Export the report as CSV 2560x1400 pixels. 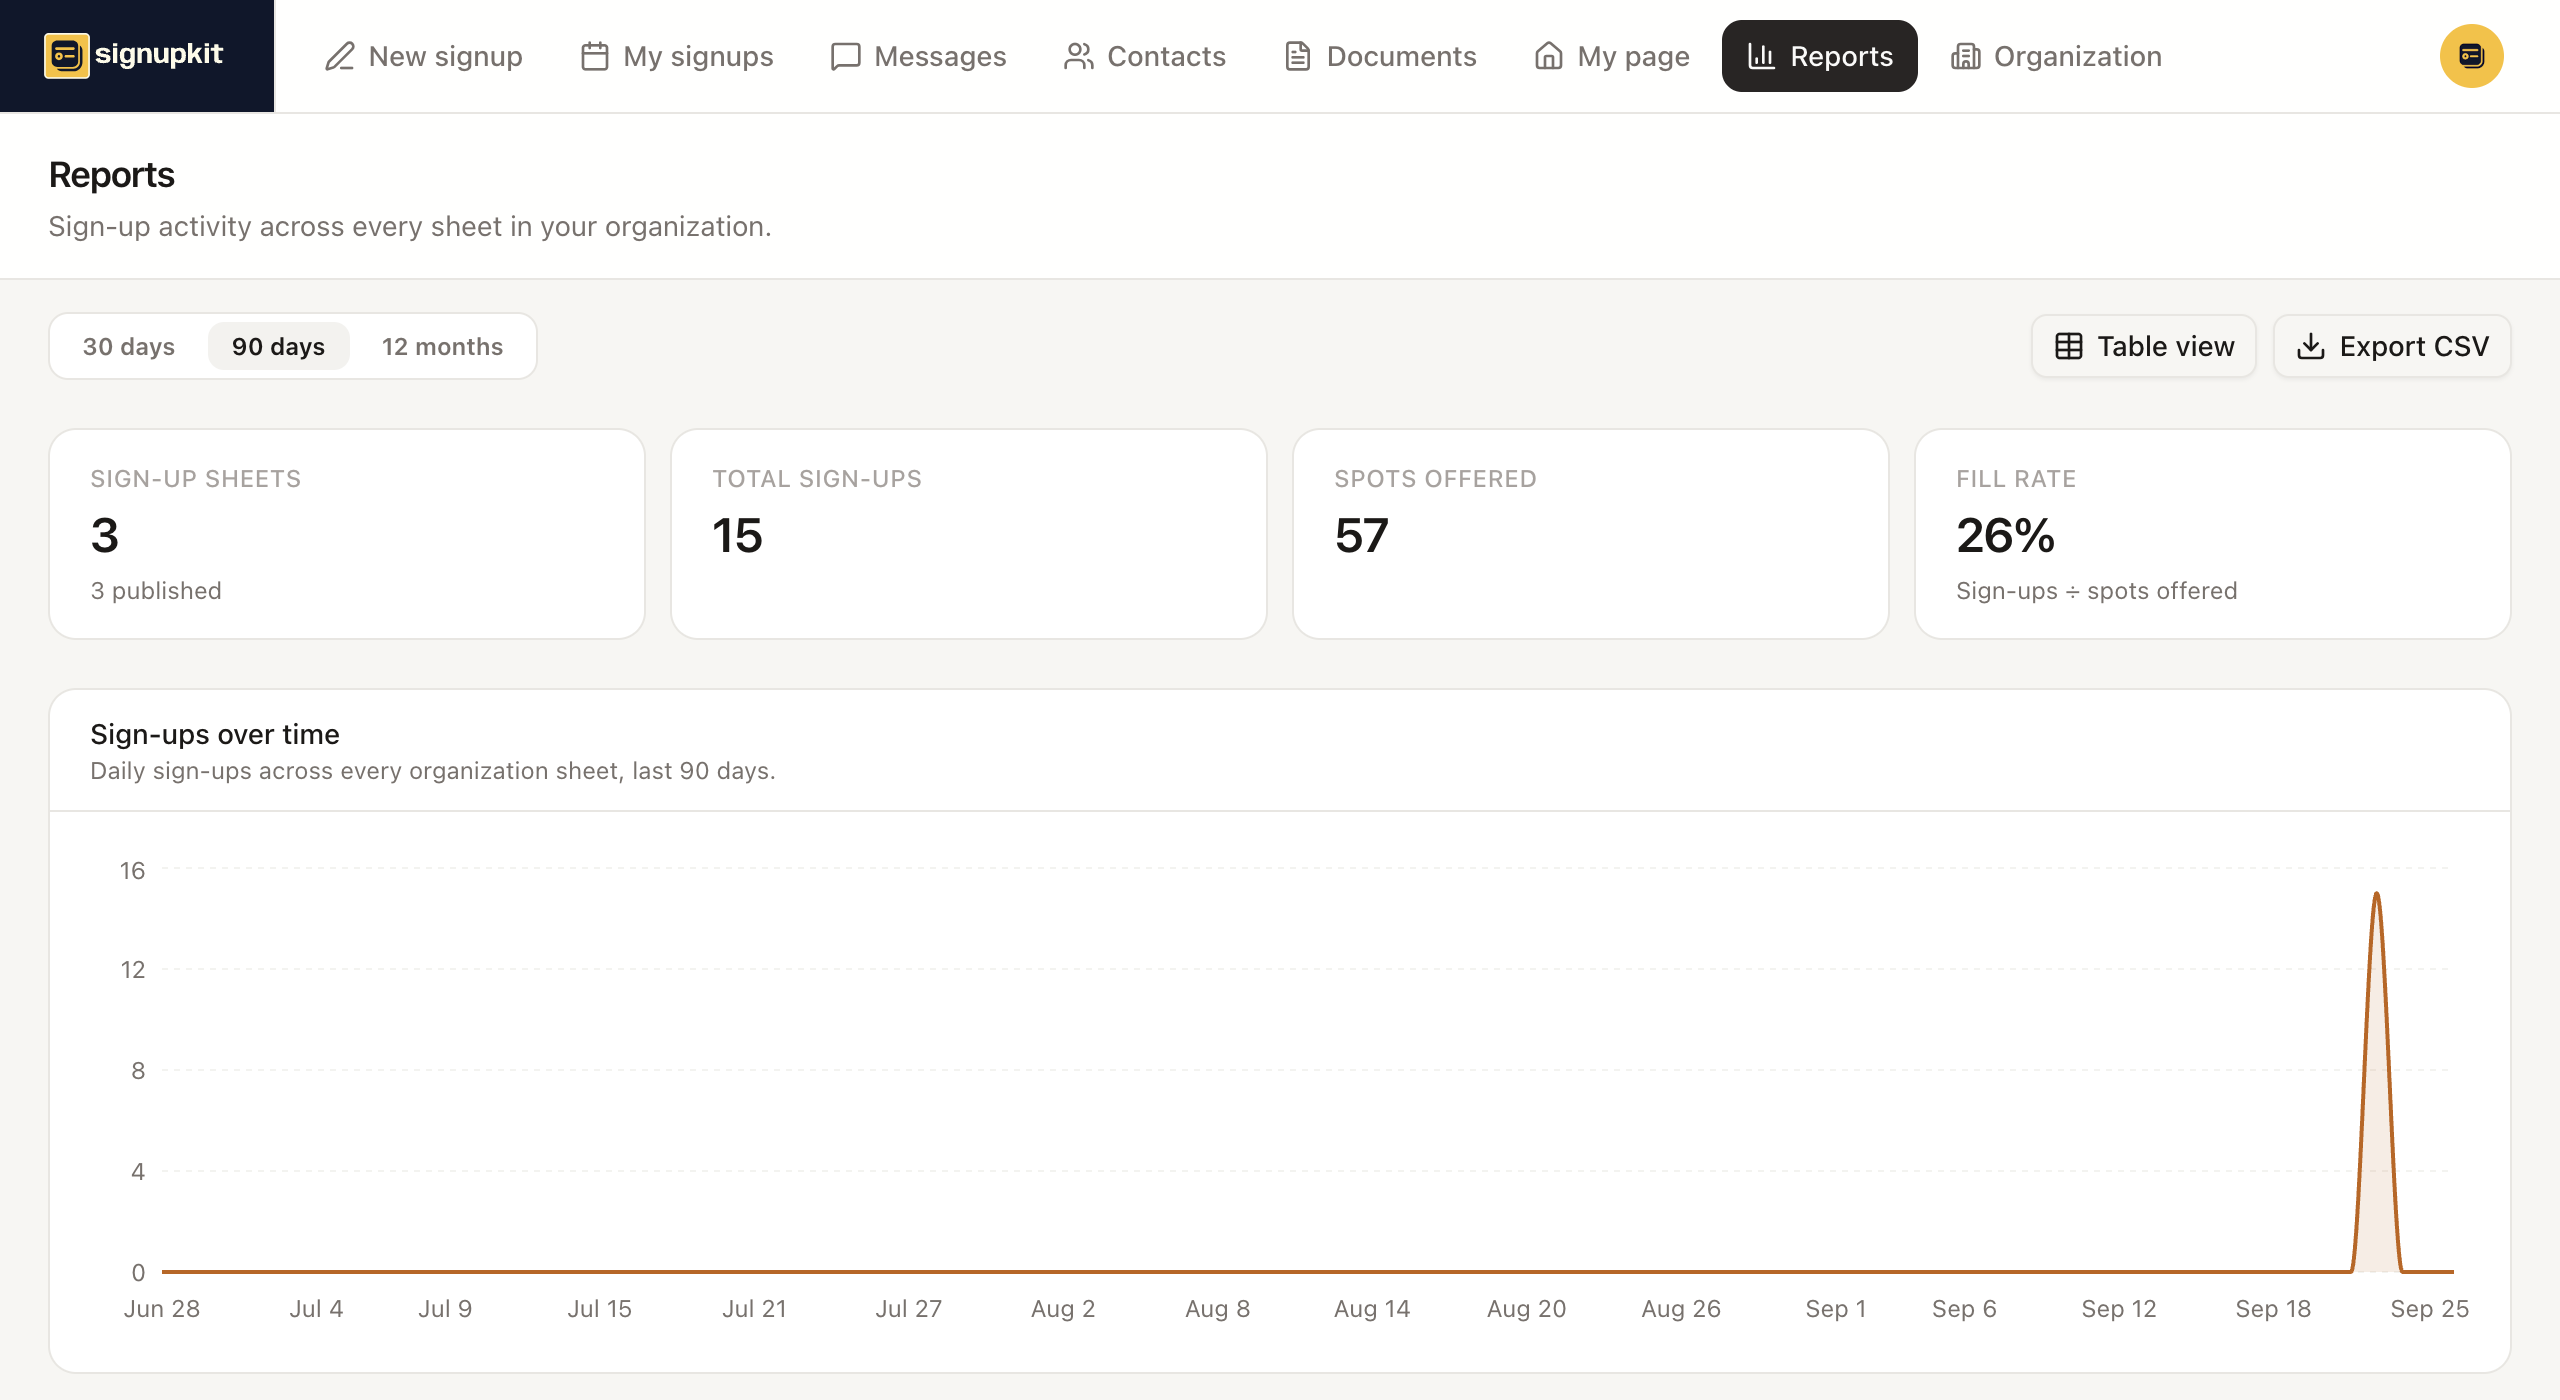pos(2392,346)
